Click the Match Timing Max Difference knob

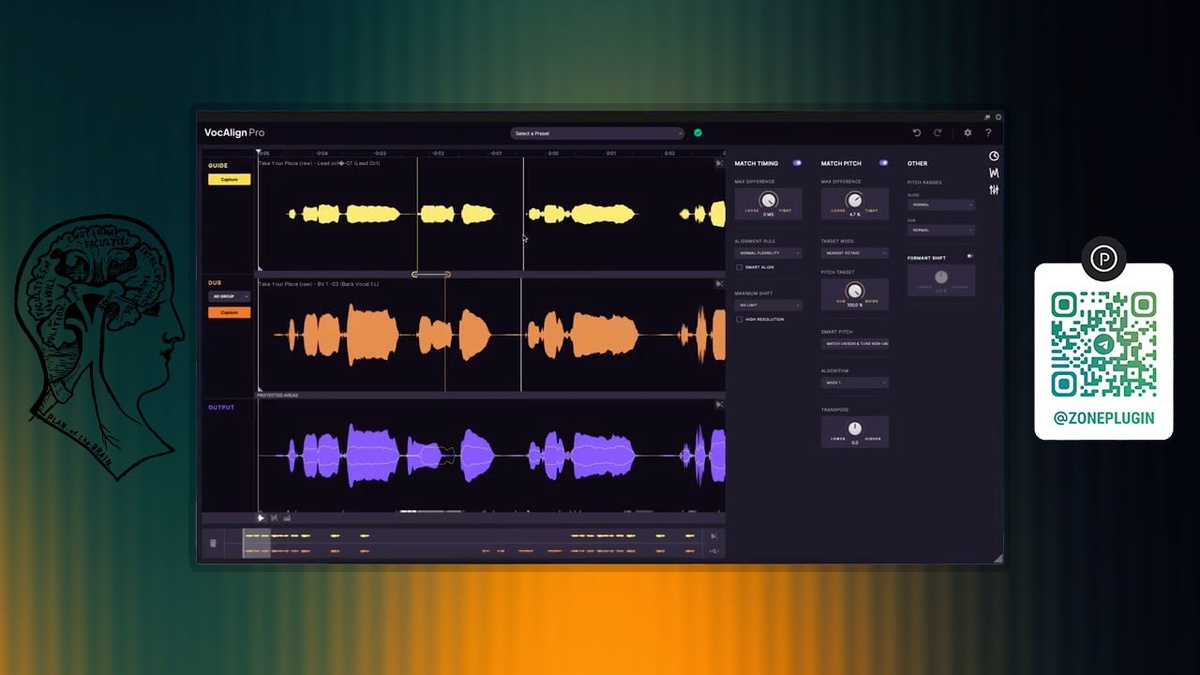pyautogui.click(x=768, y=201)
